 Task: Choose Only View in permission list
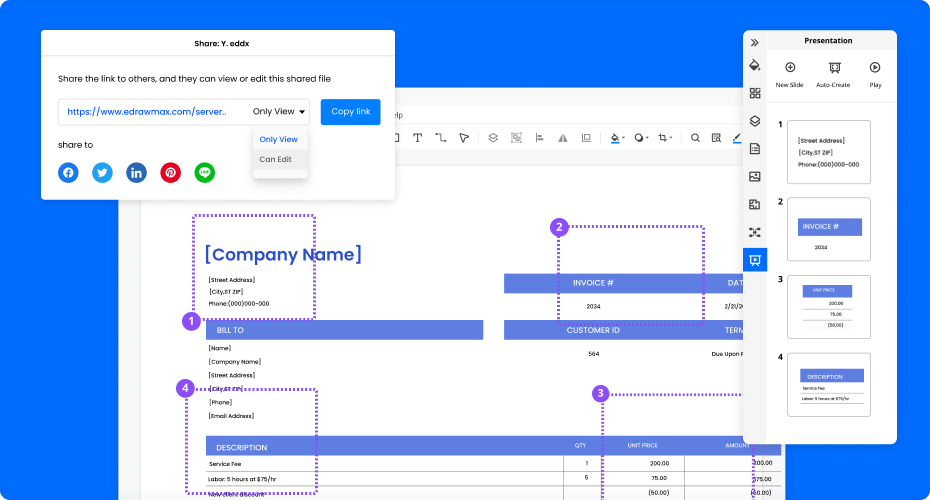coord(279,139)
